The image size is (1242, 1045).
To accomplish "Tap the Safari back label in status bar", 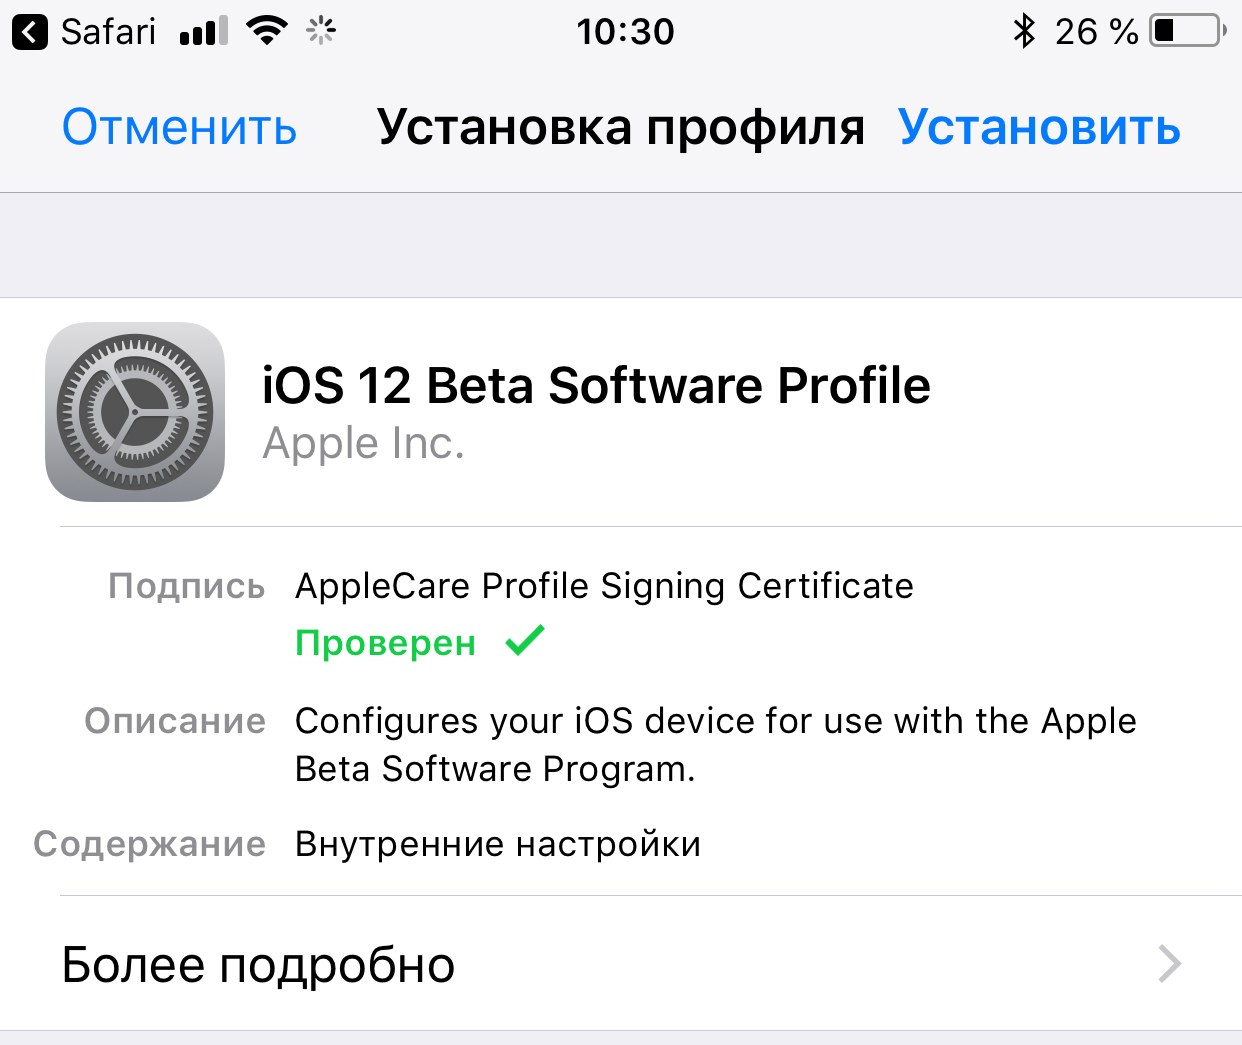I will (x=108, y=32).
